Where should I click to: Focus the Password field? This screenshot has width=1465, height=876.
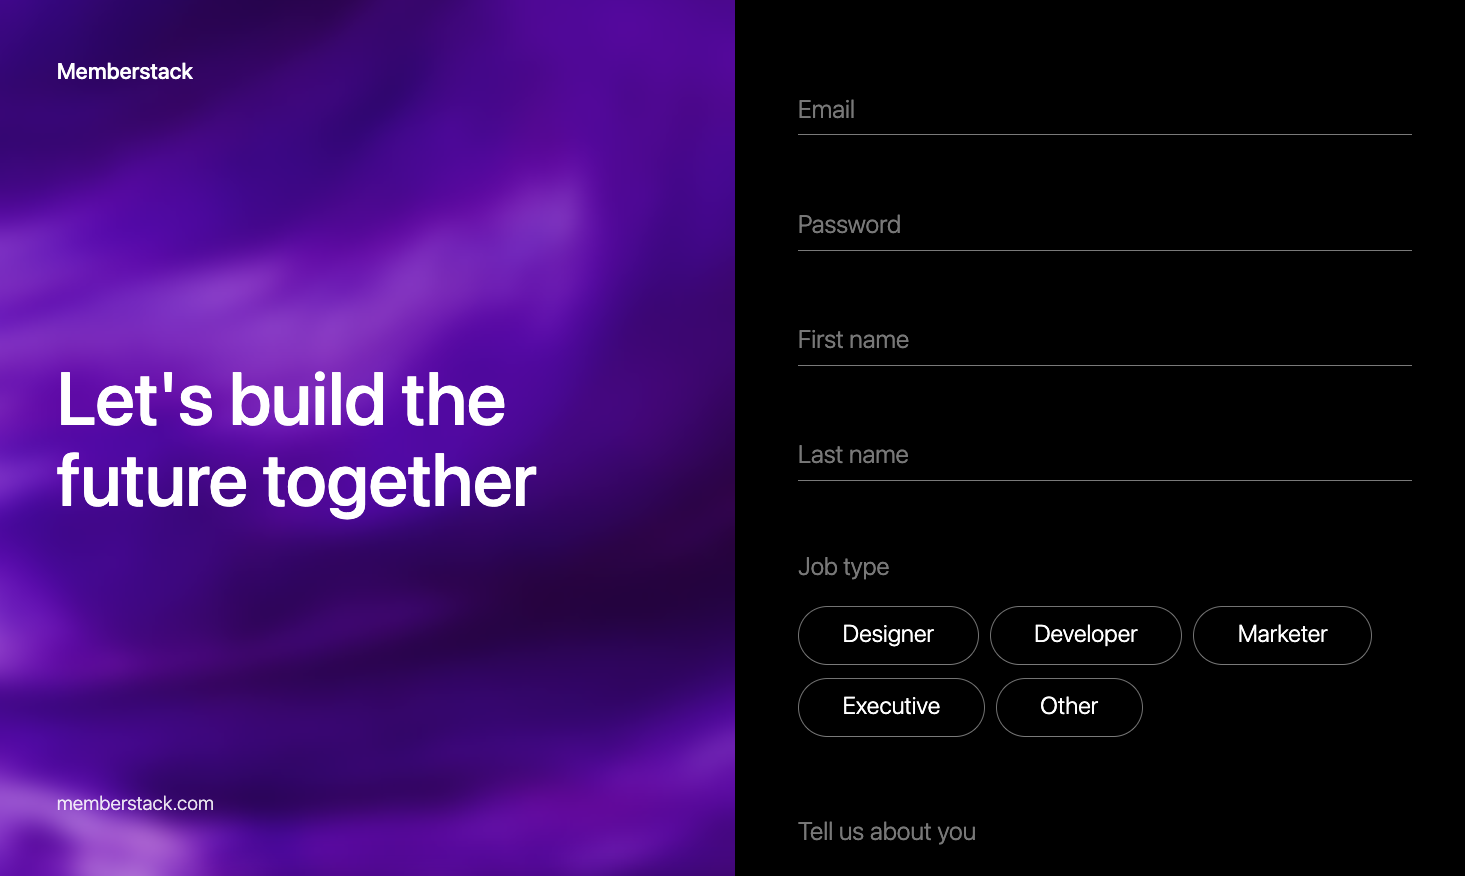pyautogui.click(x=1100, y=225)
